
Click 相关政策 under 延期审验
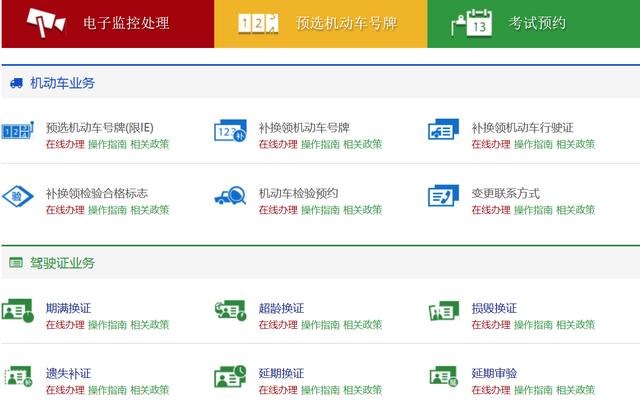(576, 390)
